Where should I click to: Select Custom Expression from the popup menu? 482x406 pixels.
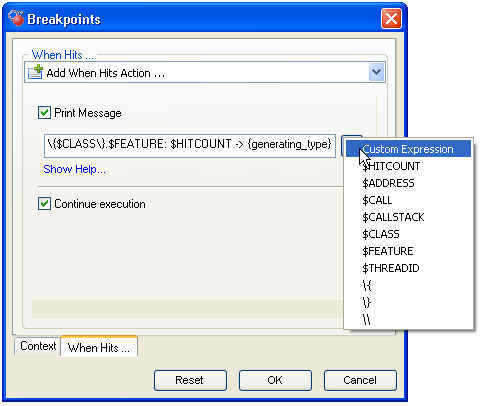tap(408, 149)
